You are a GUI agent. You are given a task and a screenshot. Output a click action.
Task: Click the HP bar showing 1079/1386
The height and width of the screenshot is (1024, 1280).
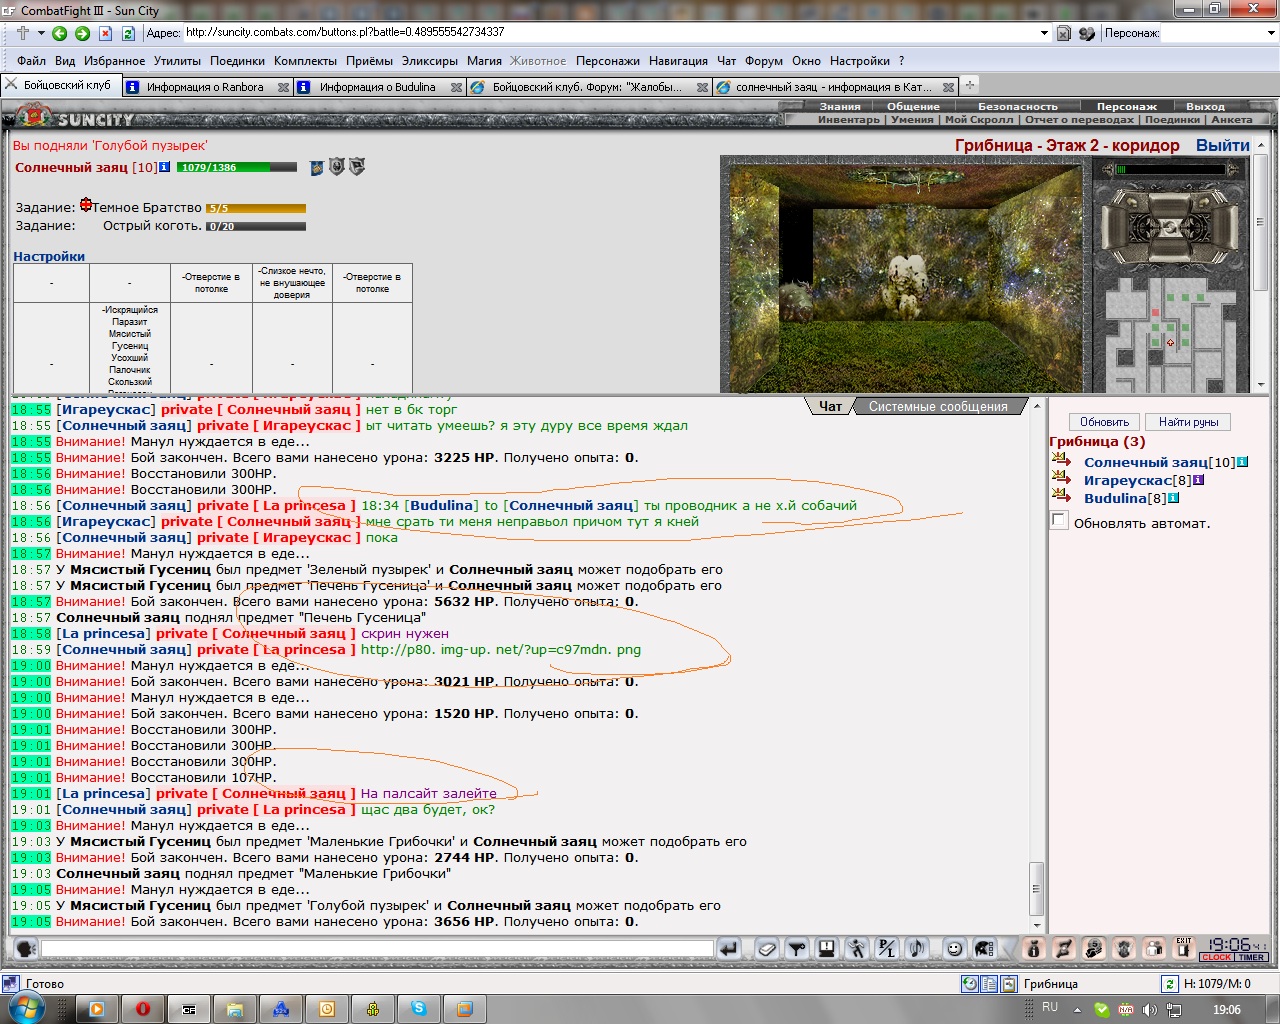(236, 167)
